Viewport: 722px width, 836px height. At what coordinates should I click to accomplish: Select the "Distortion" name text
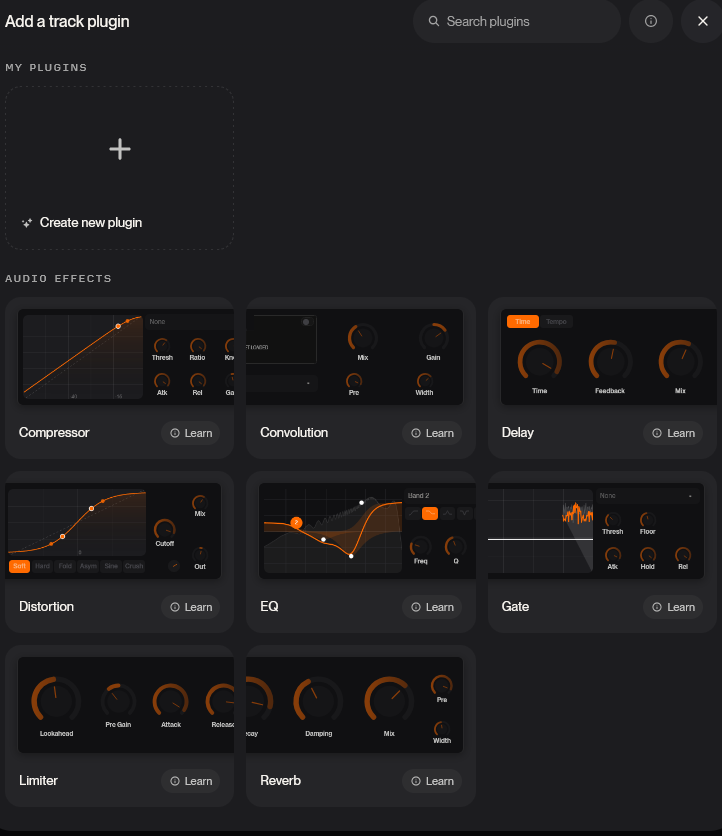tap(46, 606)
